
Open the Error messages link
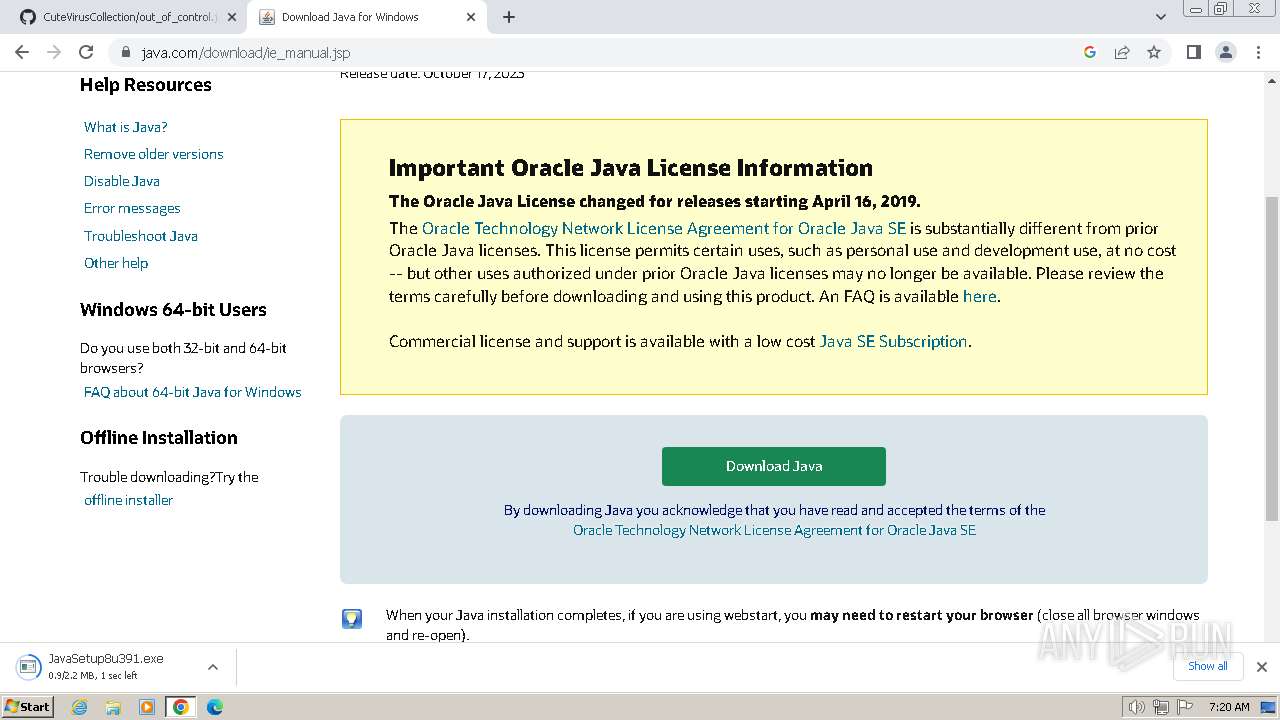point(132,208)
